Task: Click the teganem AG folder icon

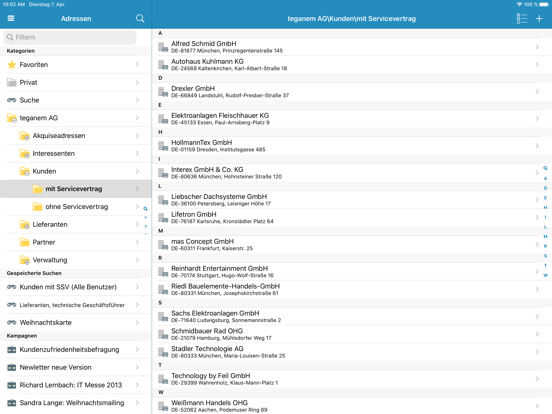Action: point(12,118)
